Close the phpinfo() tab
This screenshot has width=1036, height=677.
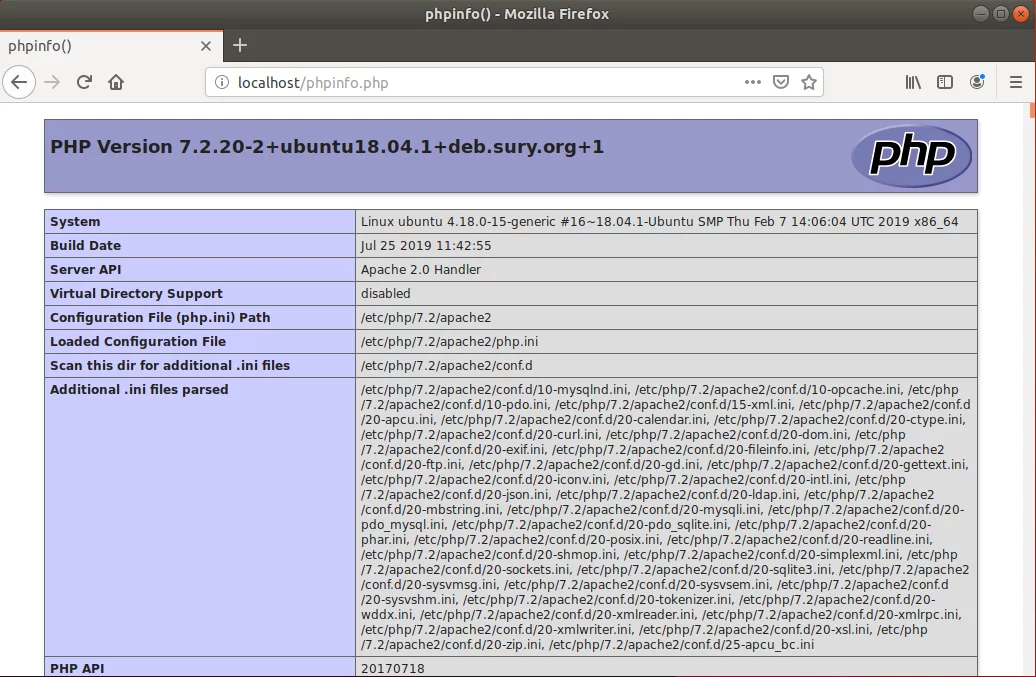coord(205,46)
